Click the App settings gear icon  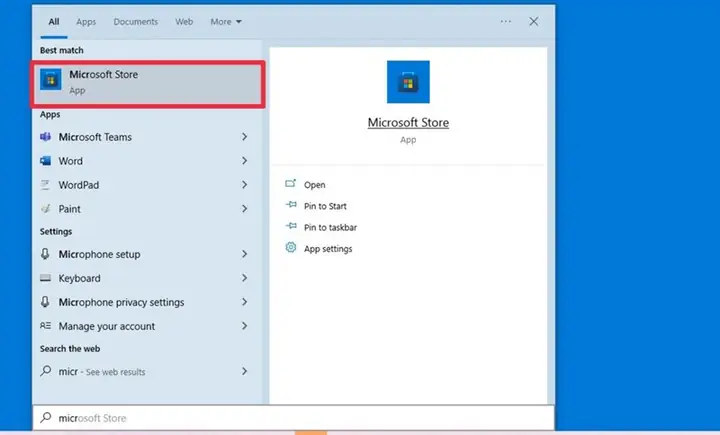tap(291, 248)
